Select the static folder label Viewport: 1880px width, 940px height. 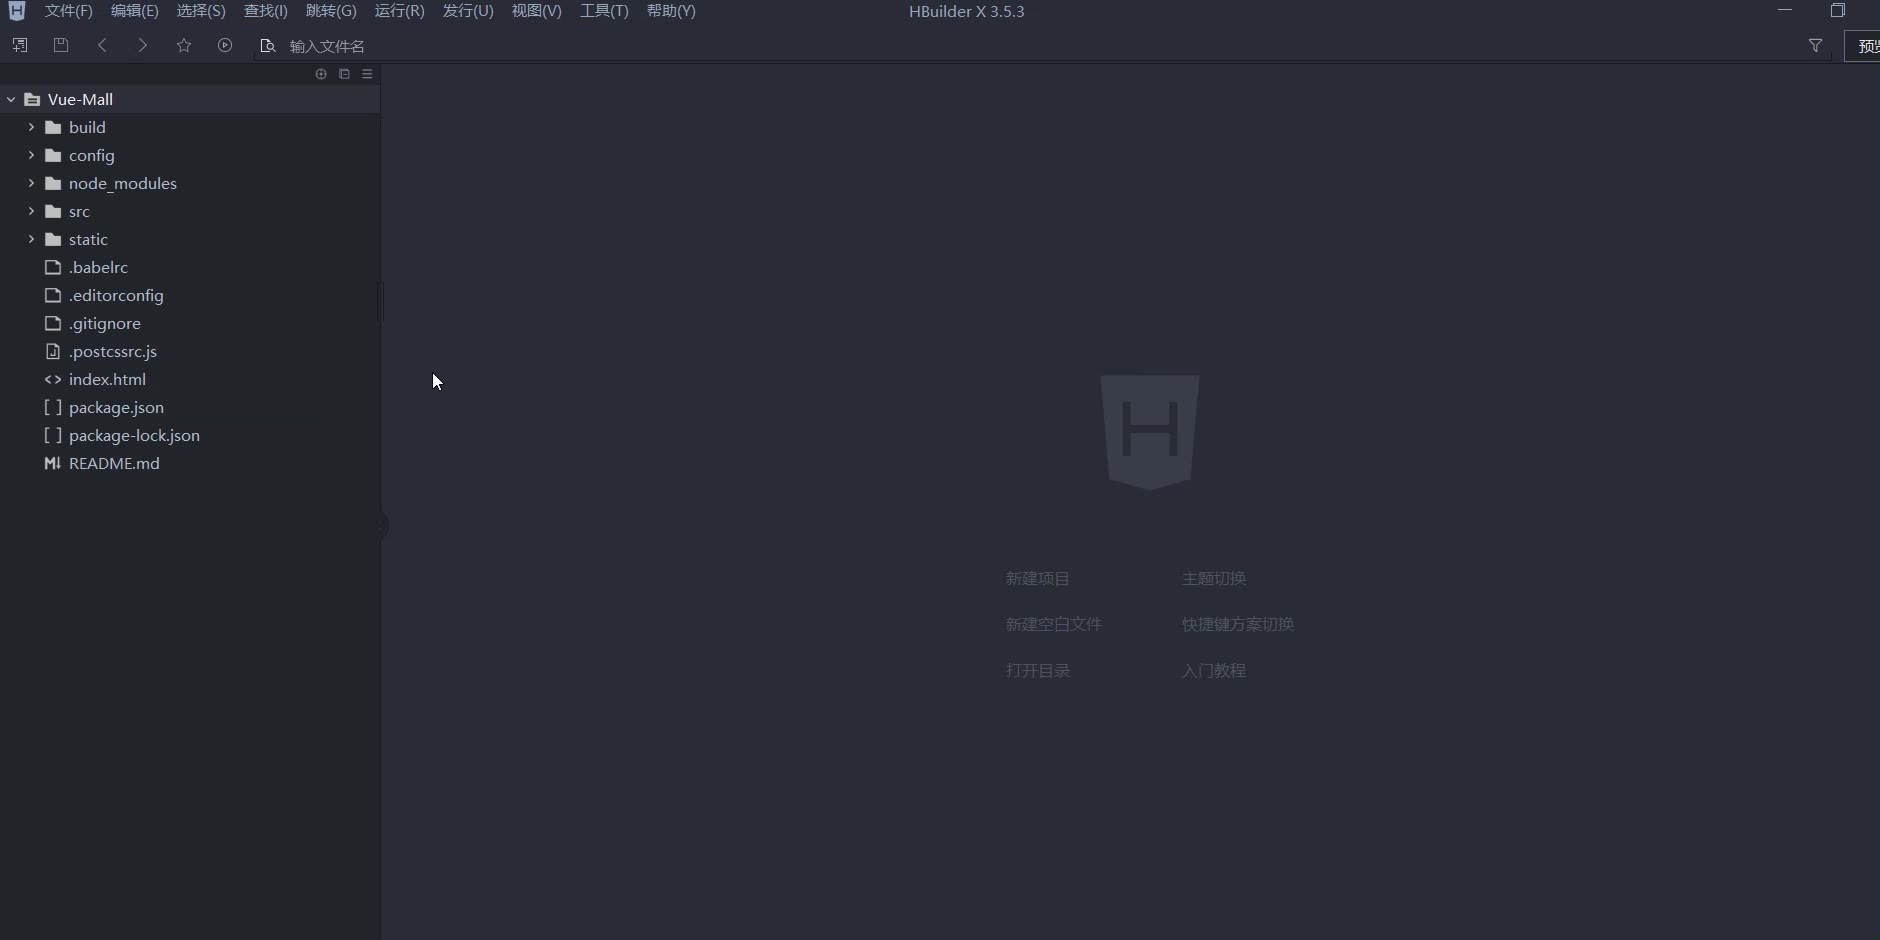(88, 239)
